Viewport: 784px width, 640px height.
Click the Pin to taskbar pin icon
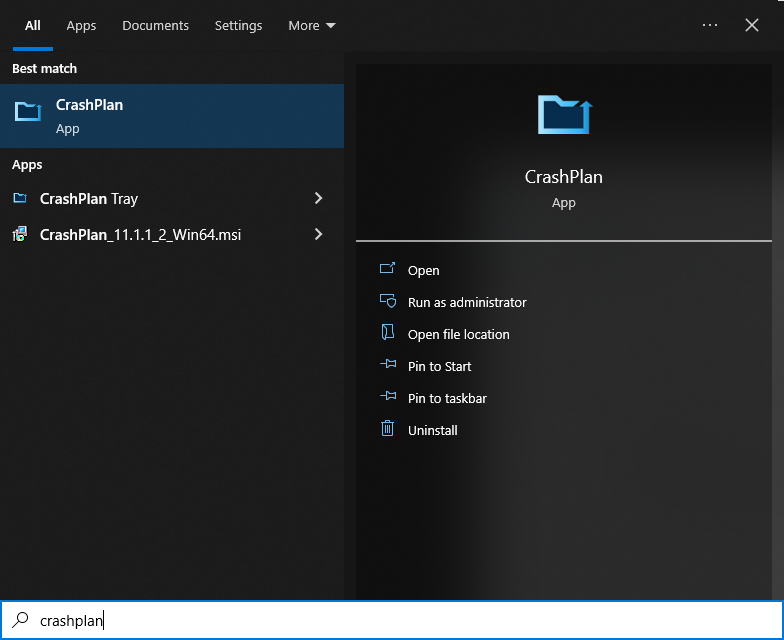(x=388, y=396)
